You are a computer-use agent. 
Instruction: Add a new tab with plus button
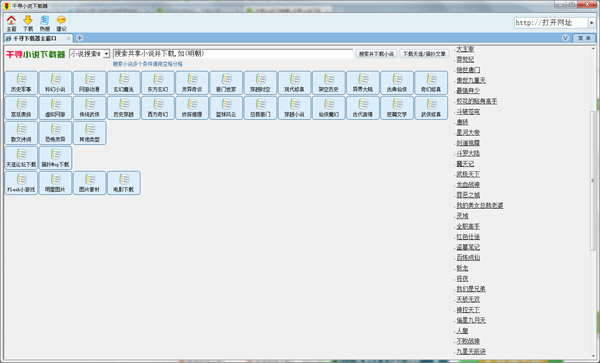[x=79, y=38]
